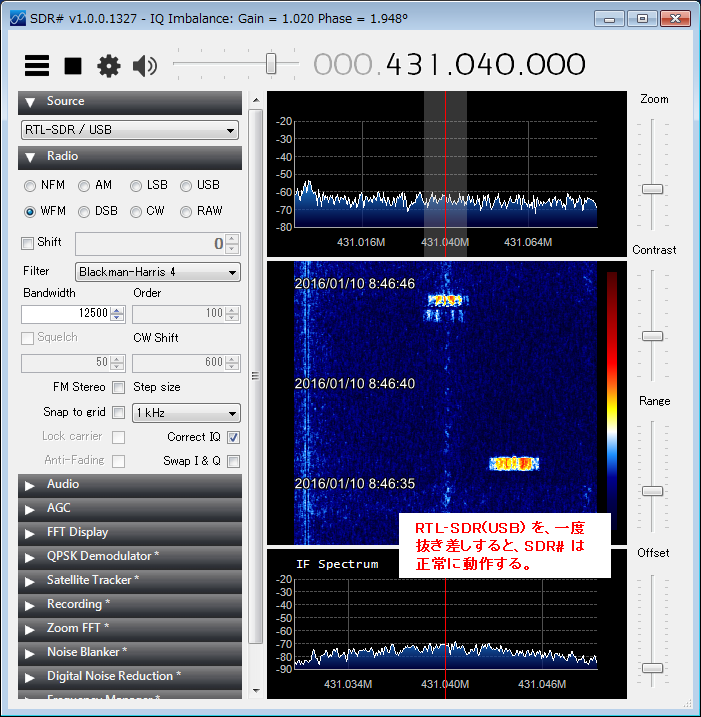Open the settings gear configuration
The width and height of the screenshot is (701, 717).
coord(109,66)
